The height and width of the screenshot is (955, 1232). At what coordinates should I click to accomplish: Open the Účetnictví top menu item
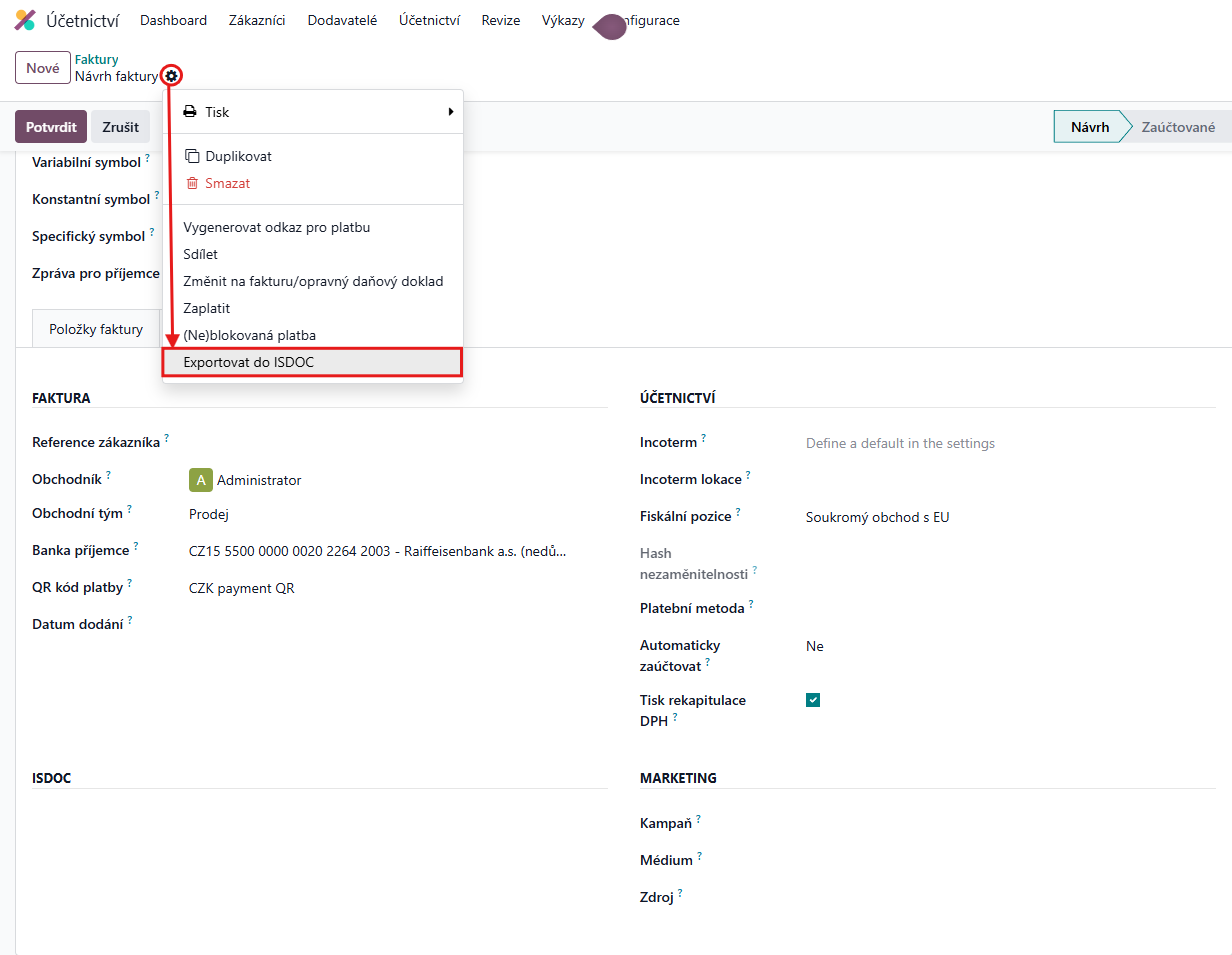429,20
